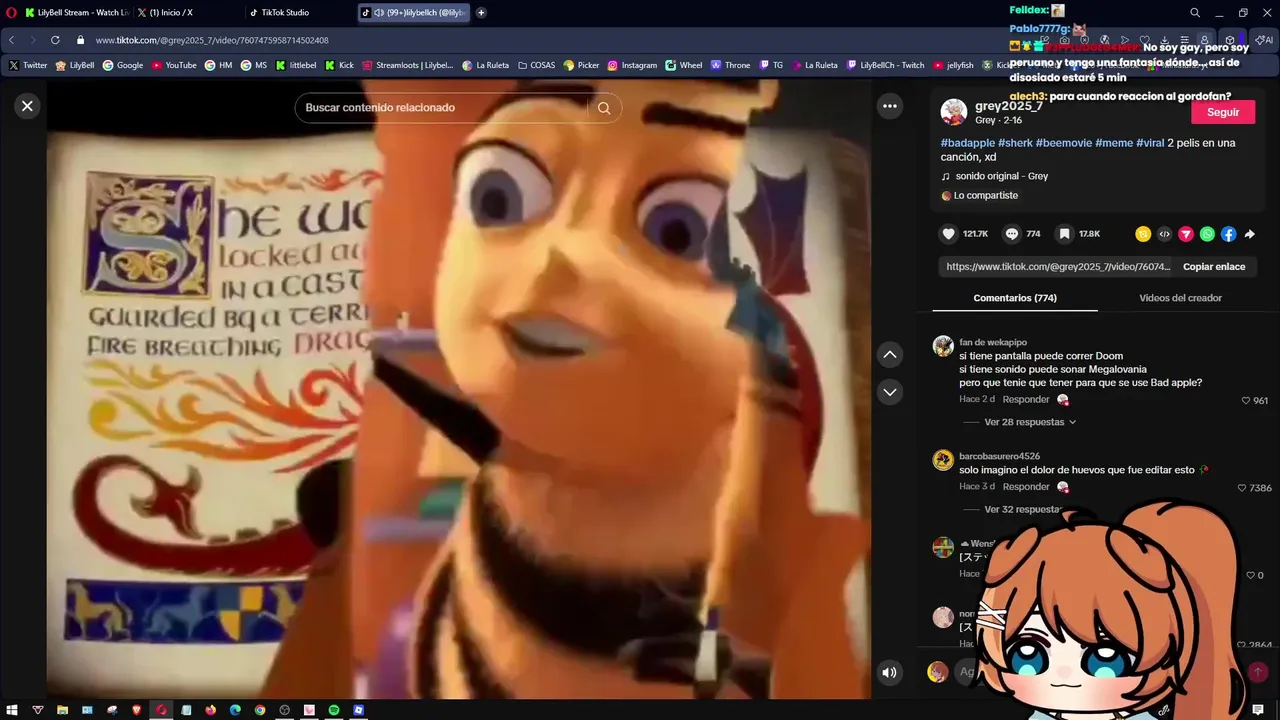Switch to Comentarios (774) tab
This screenshot has height=720, width=1280.
pos(1015,298)
